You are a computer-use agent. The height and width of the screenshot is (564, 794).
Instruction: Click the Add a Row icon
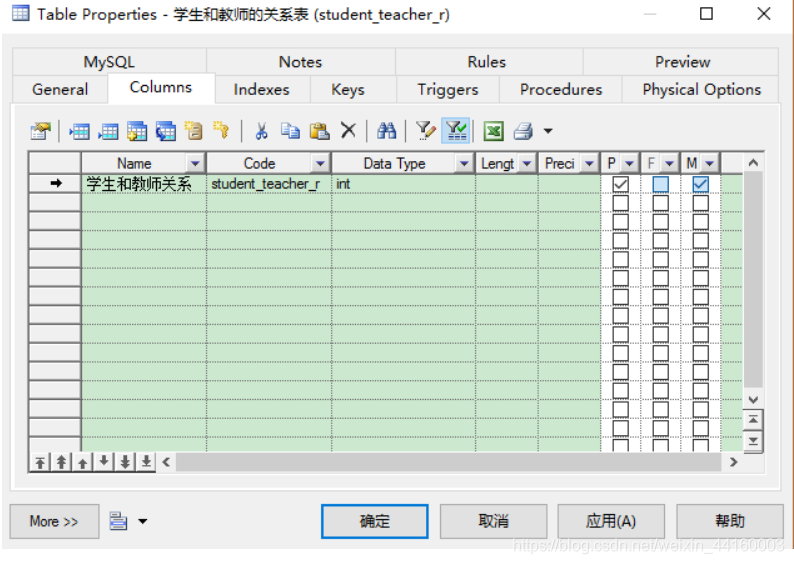tap(108, 131)
